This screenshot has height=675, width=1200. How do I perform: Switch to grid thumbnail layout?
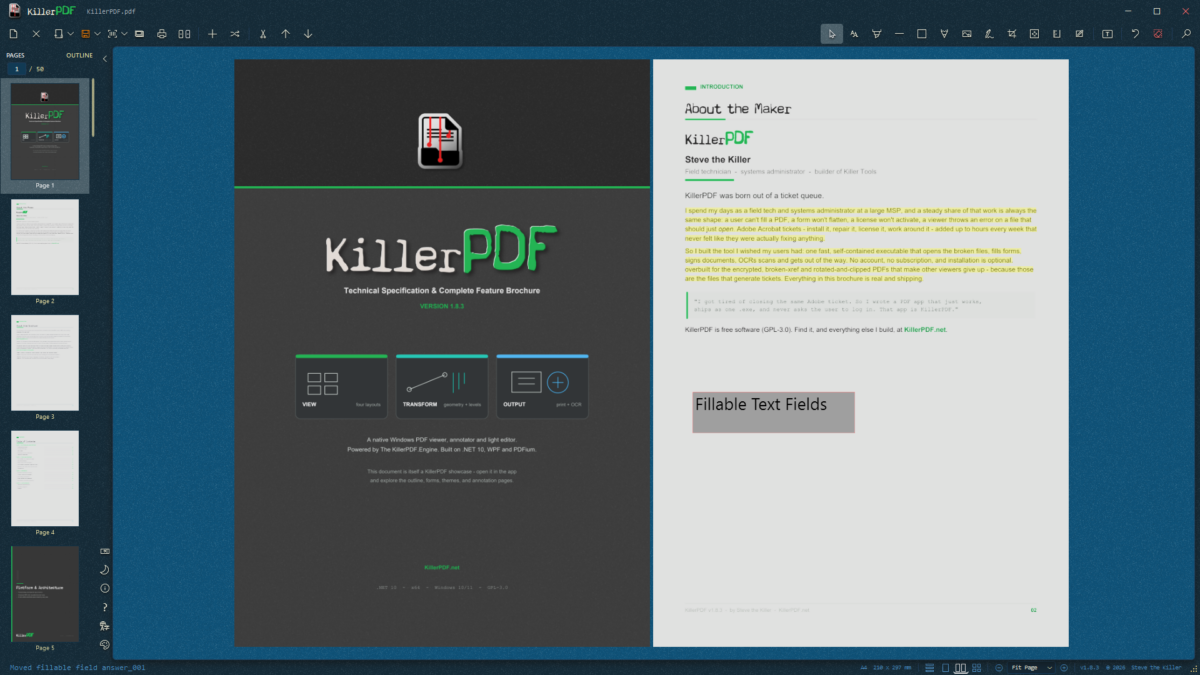click(977, 667)
